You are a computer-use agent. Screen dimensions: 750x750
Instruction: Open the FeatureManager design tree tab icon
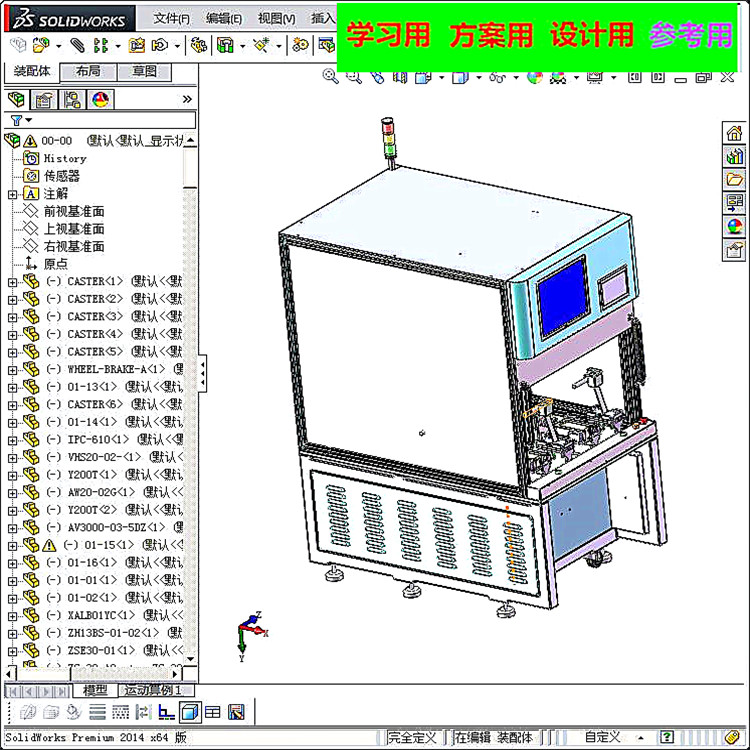(x=17, y=99)
